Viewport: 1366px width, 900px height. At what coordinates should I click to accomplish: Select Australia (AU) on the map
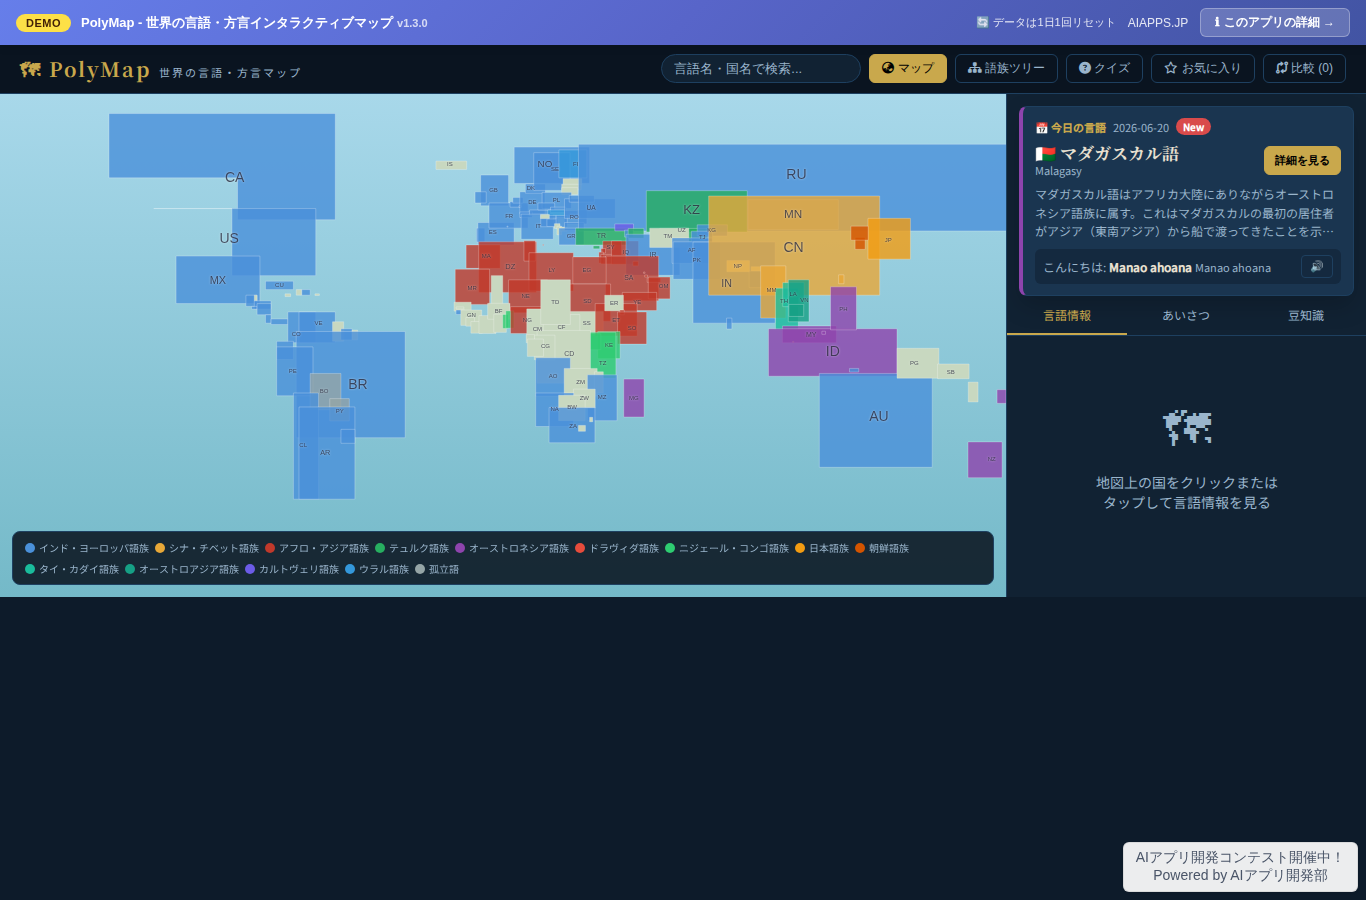coord(876,420)
